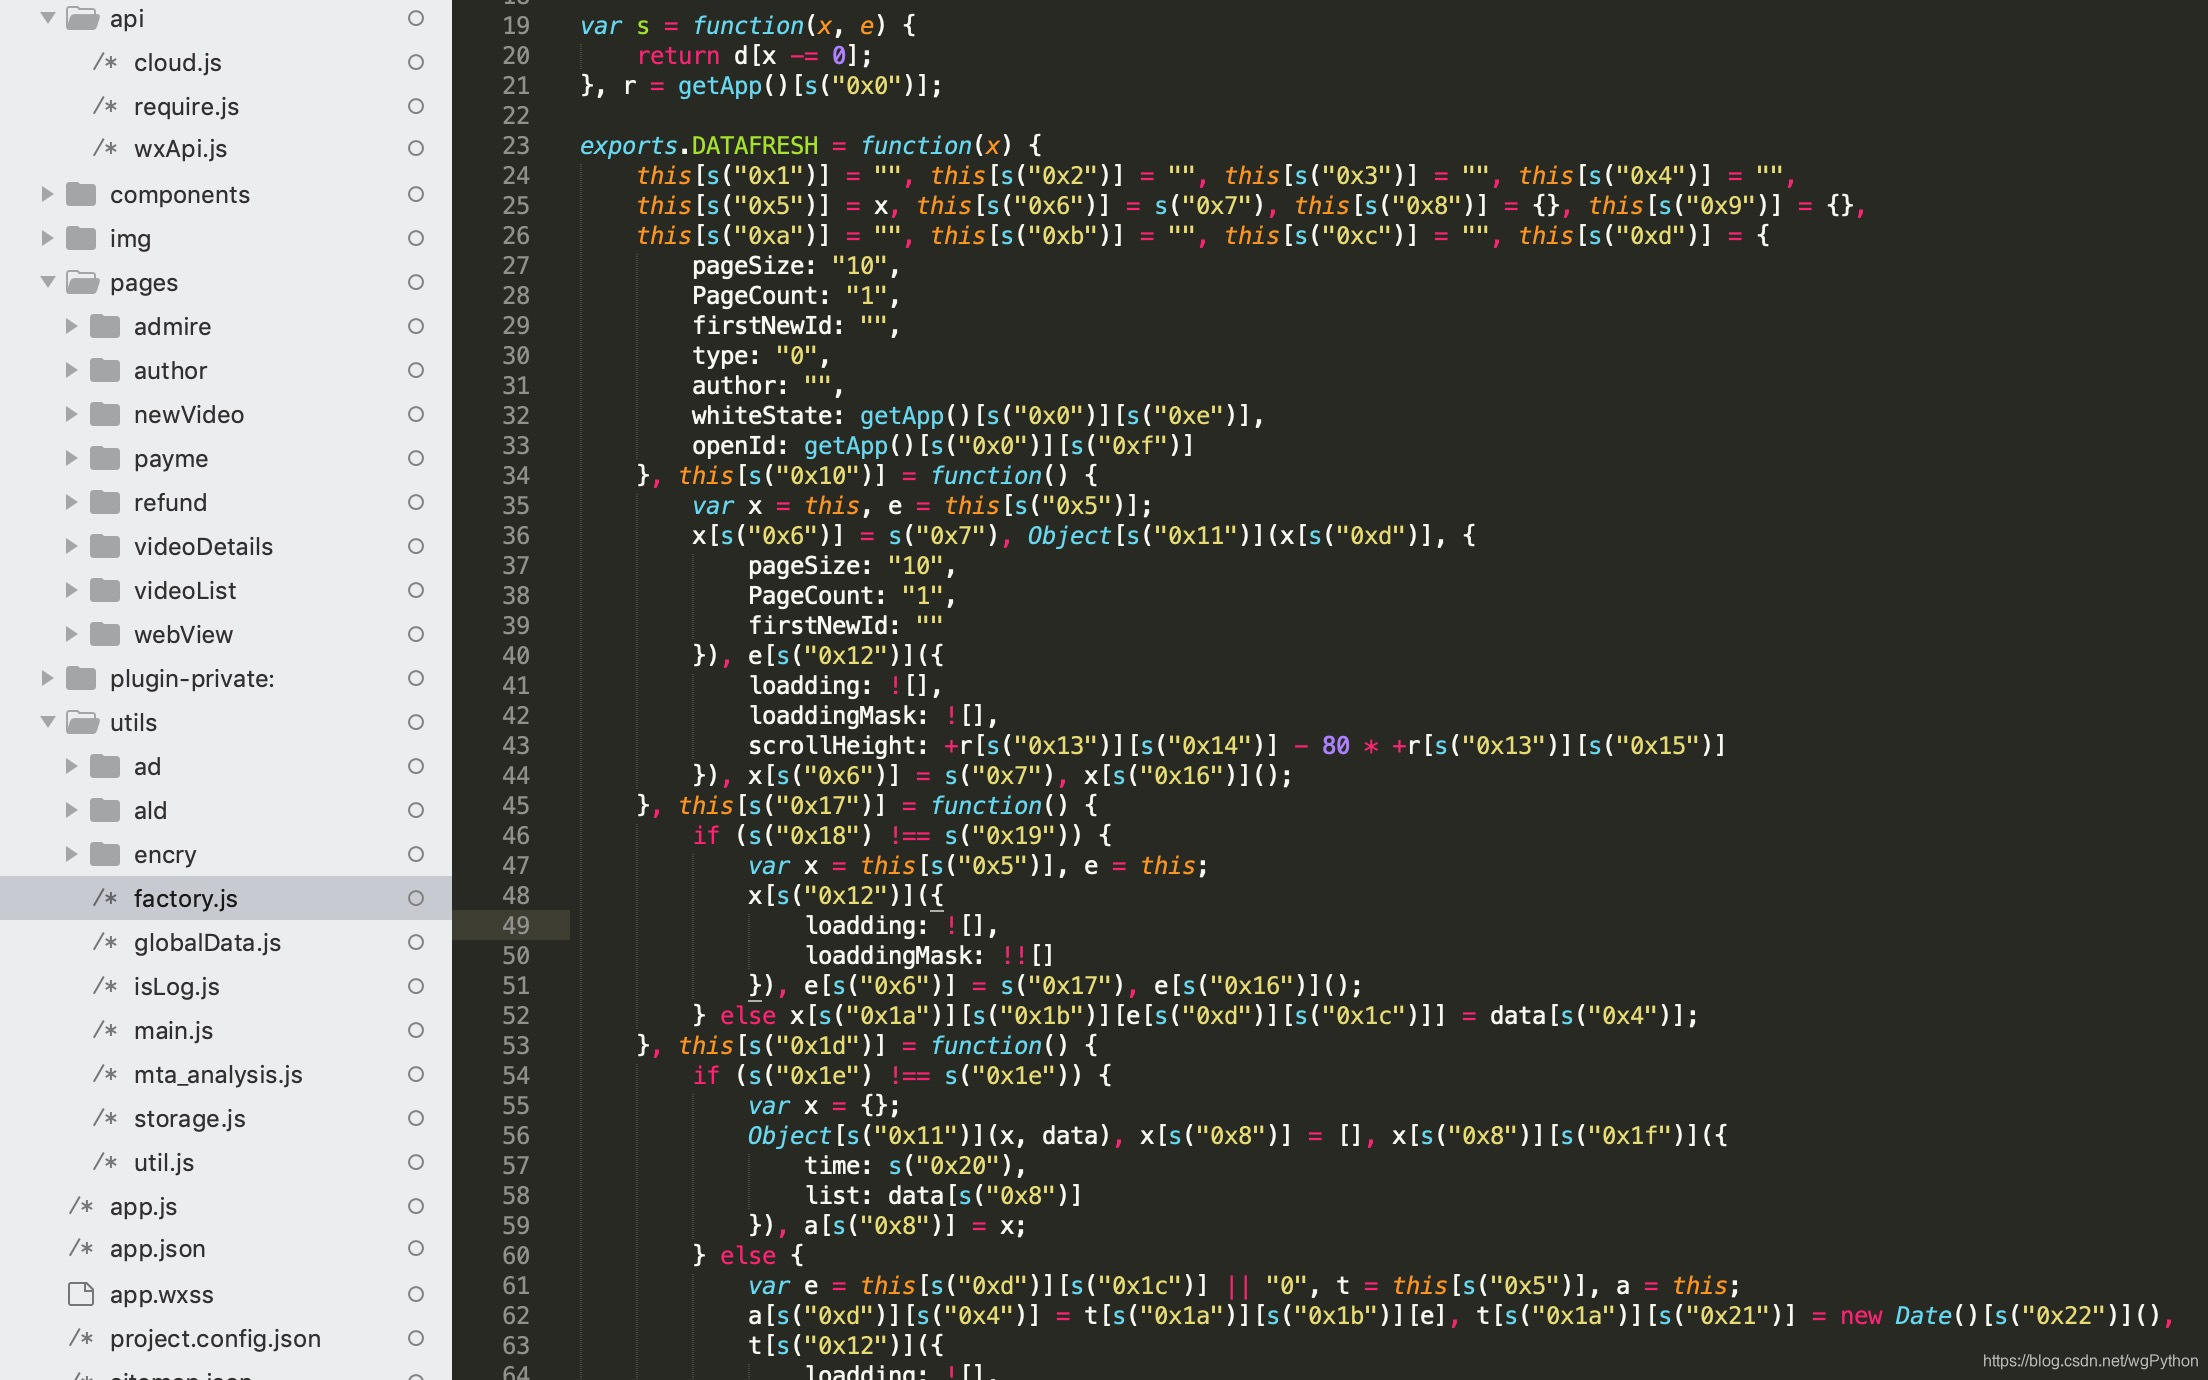The width and height of the screenshot is (2208, 1380).
Task: Collapse the api folder tree
Action: 47,18
